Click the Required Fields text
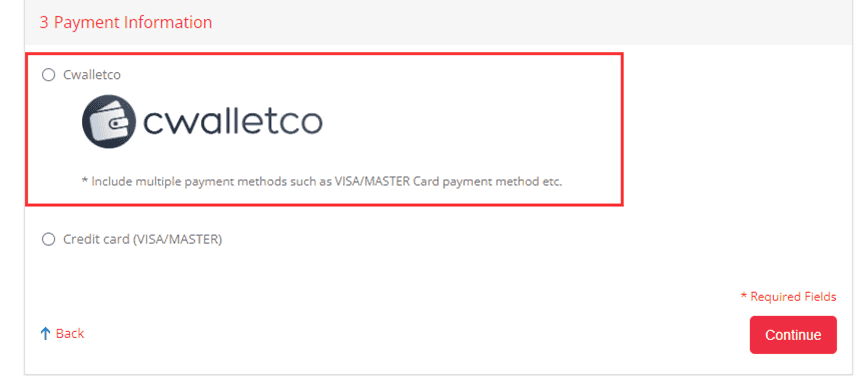 tap(793, 297)
